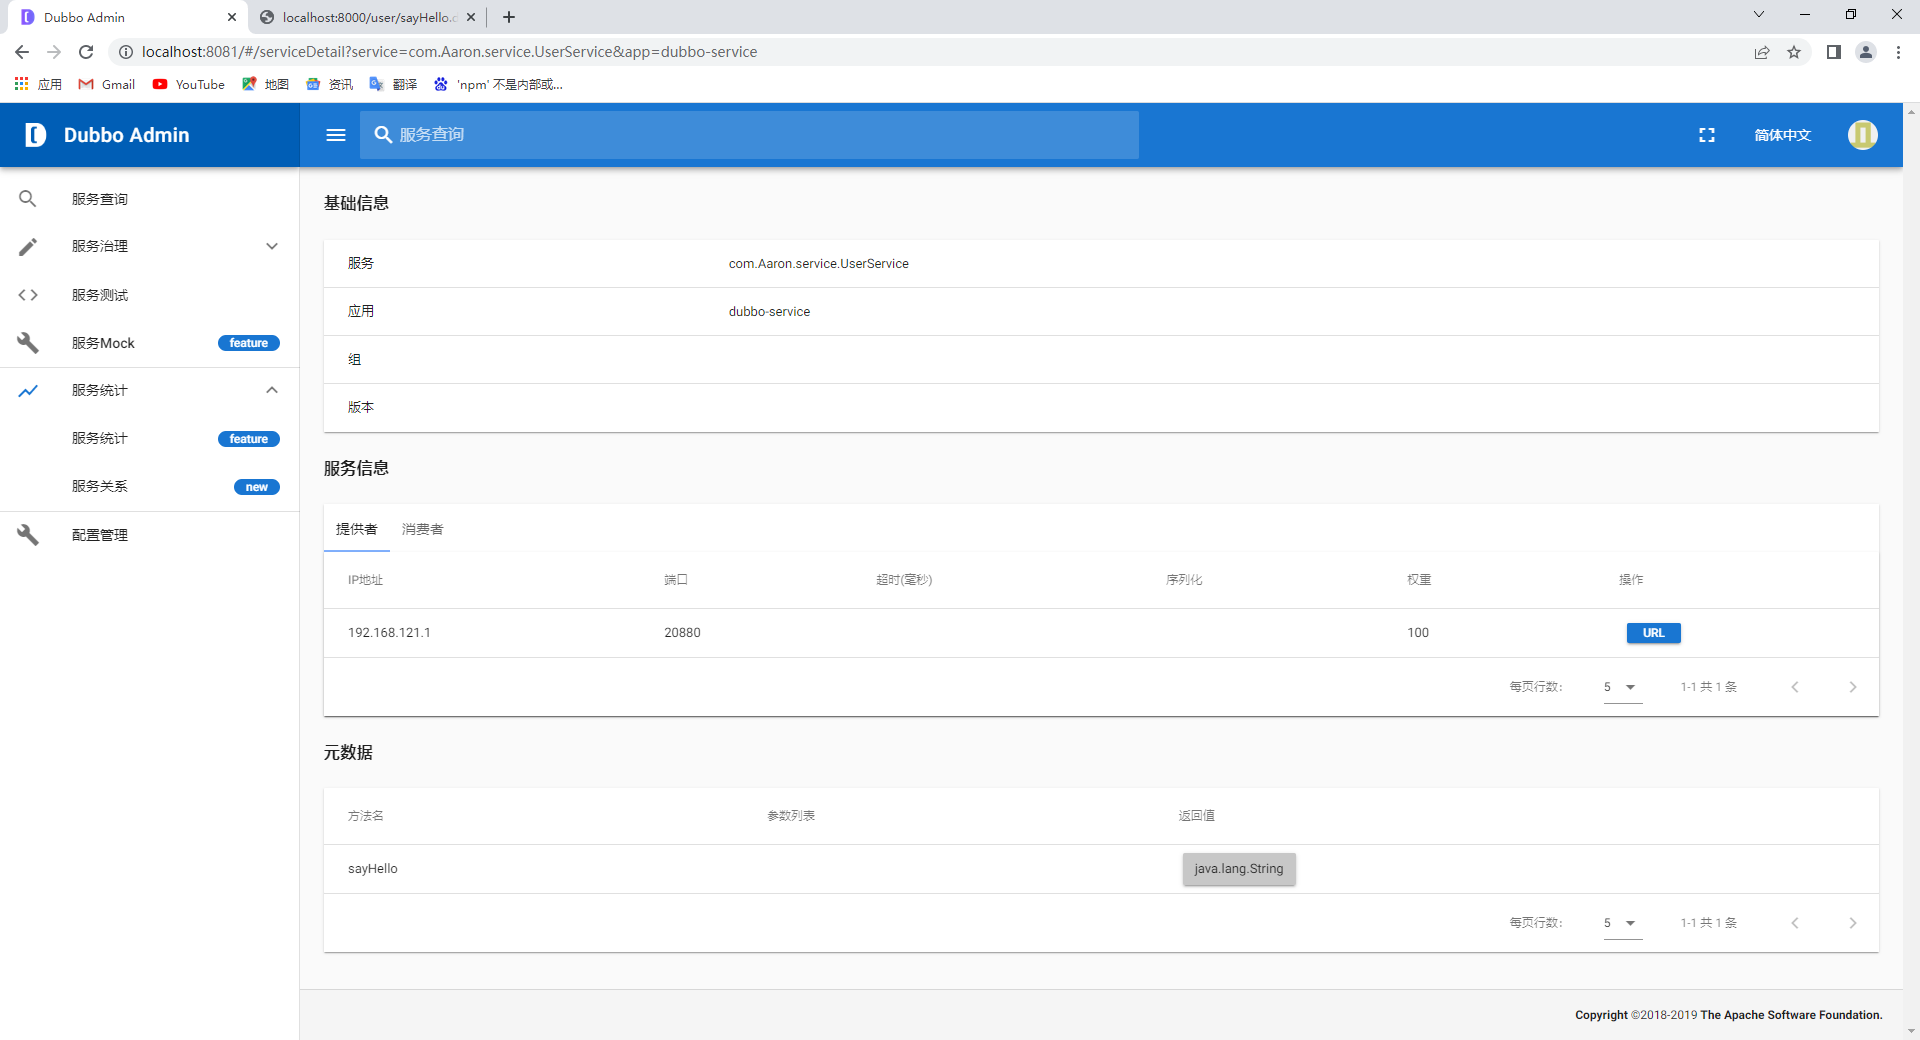Select com.Aaron.service.UserService service value
The image size is (1920, 1040).
coord(818,264)
